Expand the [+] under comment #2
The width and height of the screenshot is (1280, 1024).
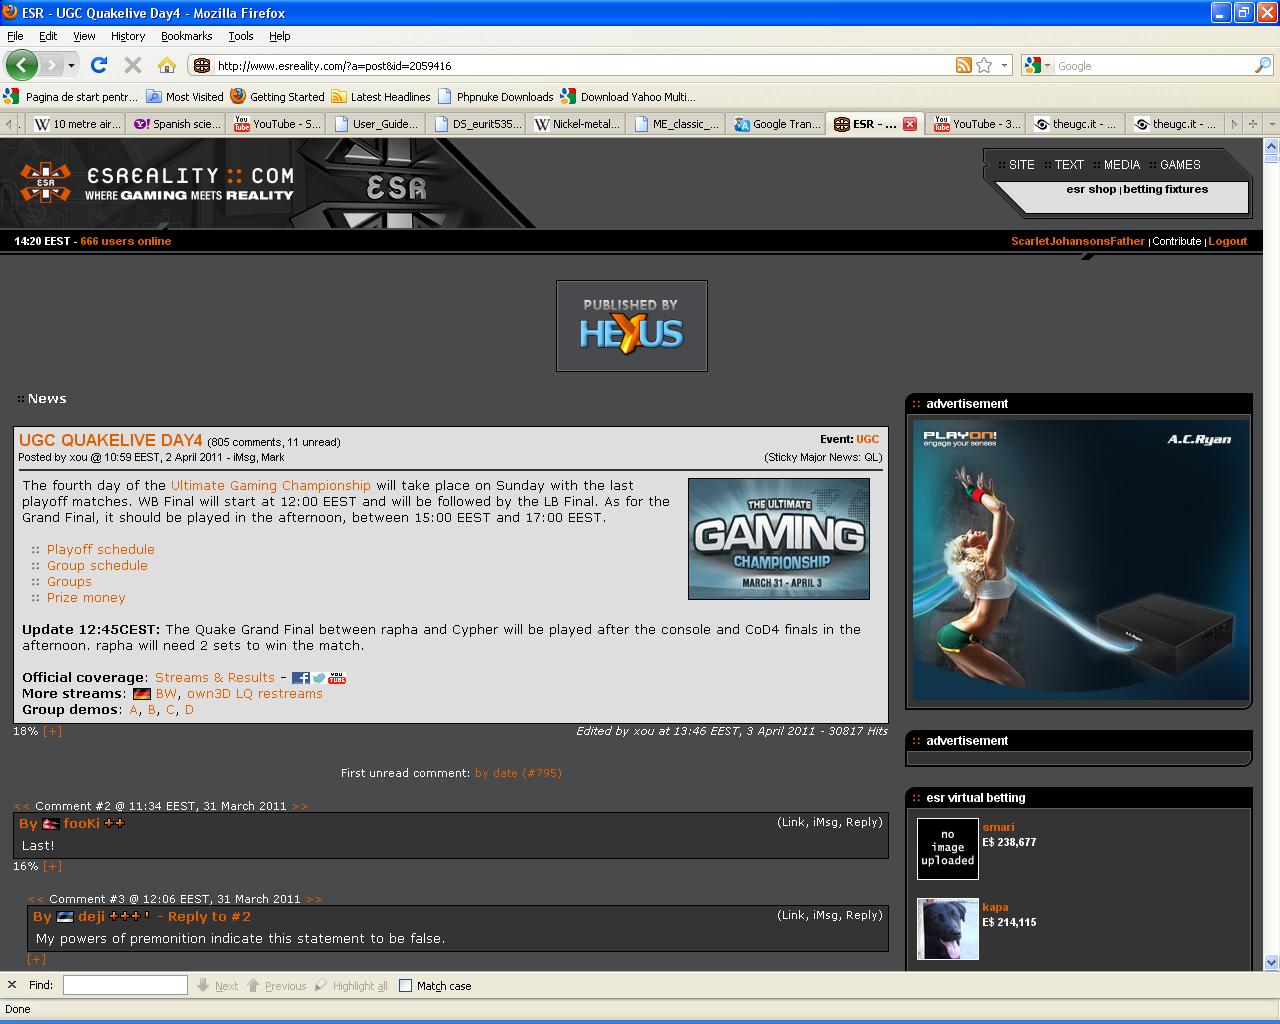click(52, 866)
